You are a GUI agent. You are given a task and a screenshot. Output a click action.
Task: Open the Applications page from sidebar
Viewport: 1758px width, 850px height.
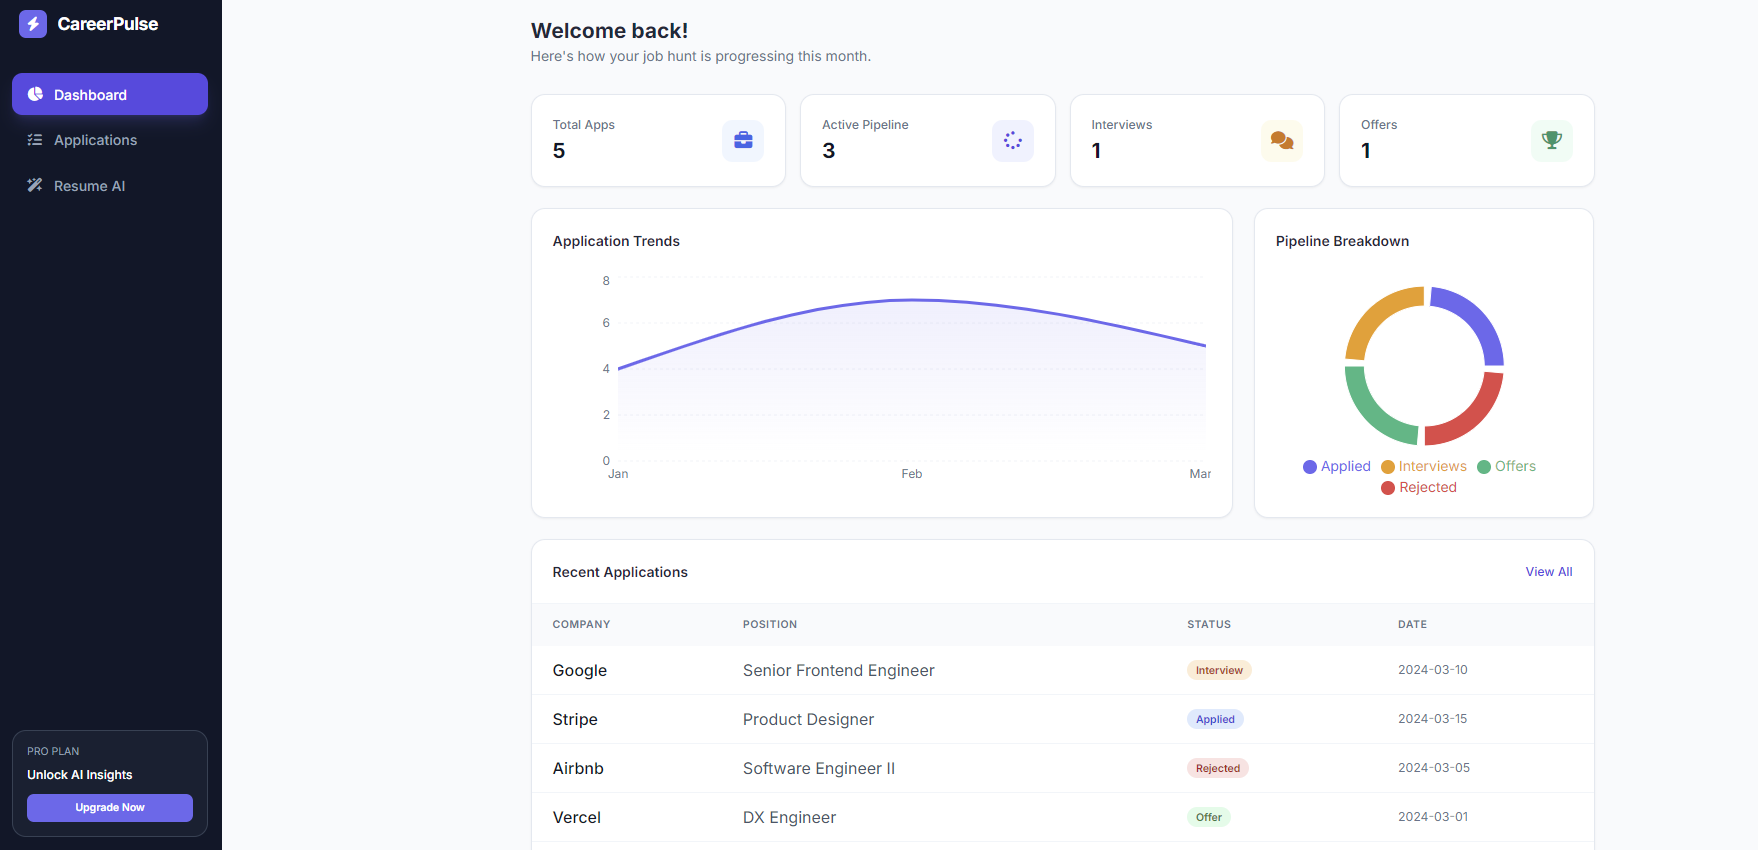pos(95,140)
